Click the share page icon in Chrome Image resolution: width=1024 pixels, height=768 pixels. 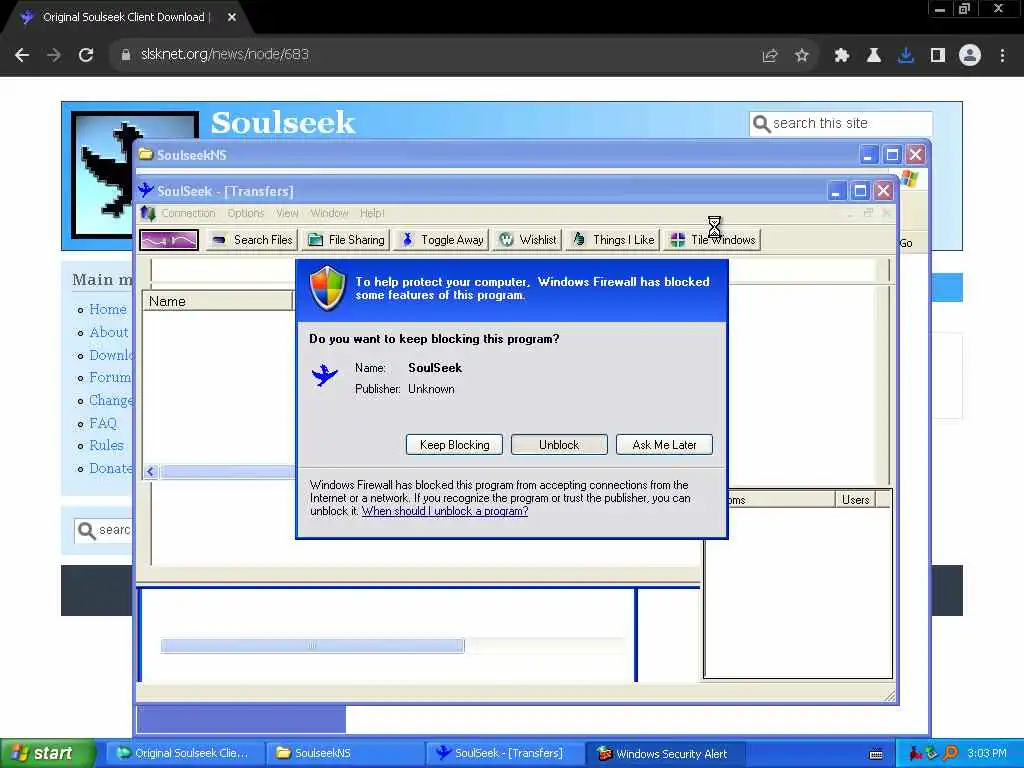(770, 56)
